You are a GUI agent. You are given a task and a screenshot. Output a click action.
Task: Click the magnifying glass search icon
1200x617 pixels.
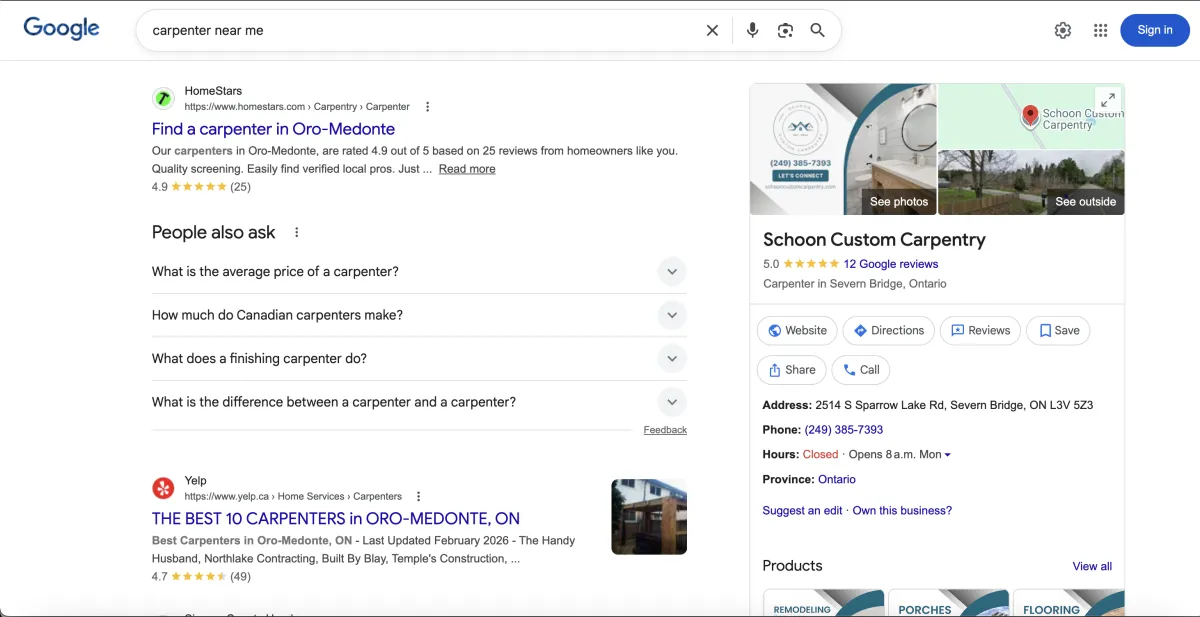[x=818, y=31]
